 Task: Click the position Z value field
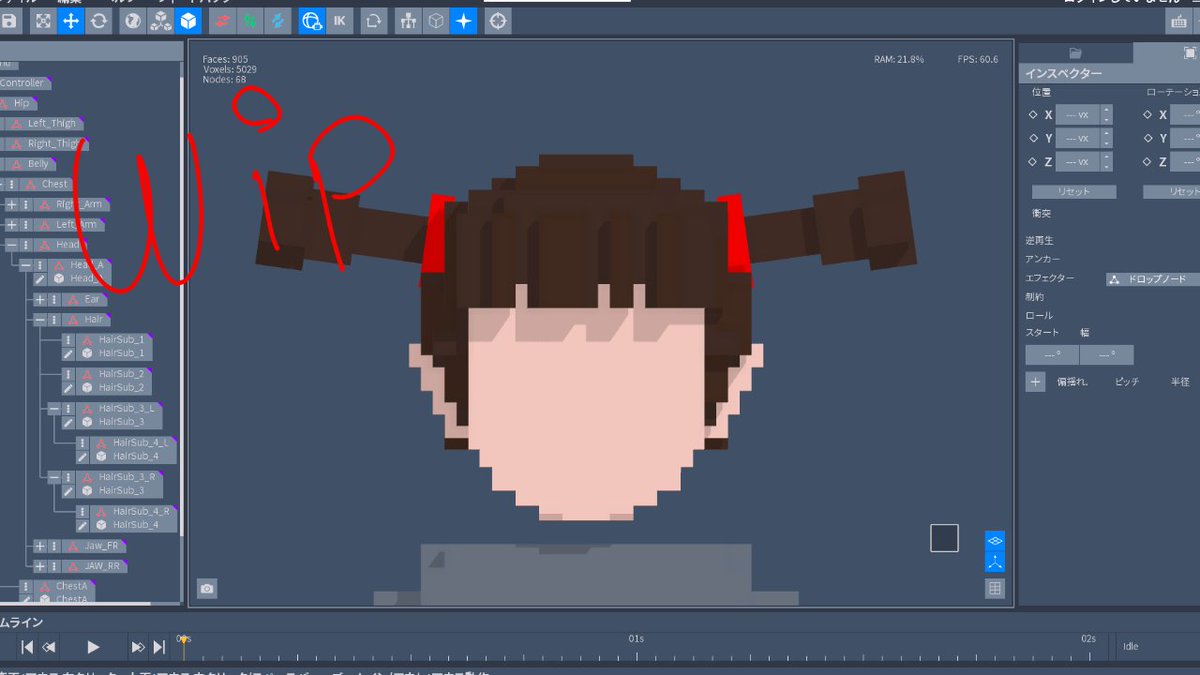click(1078, 161)
